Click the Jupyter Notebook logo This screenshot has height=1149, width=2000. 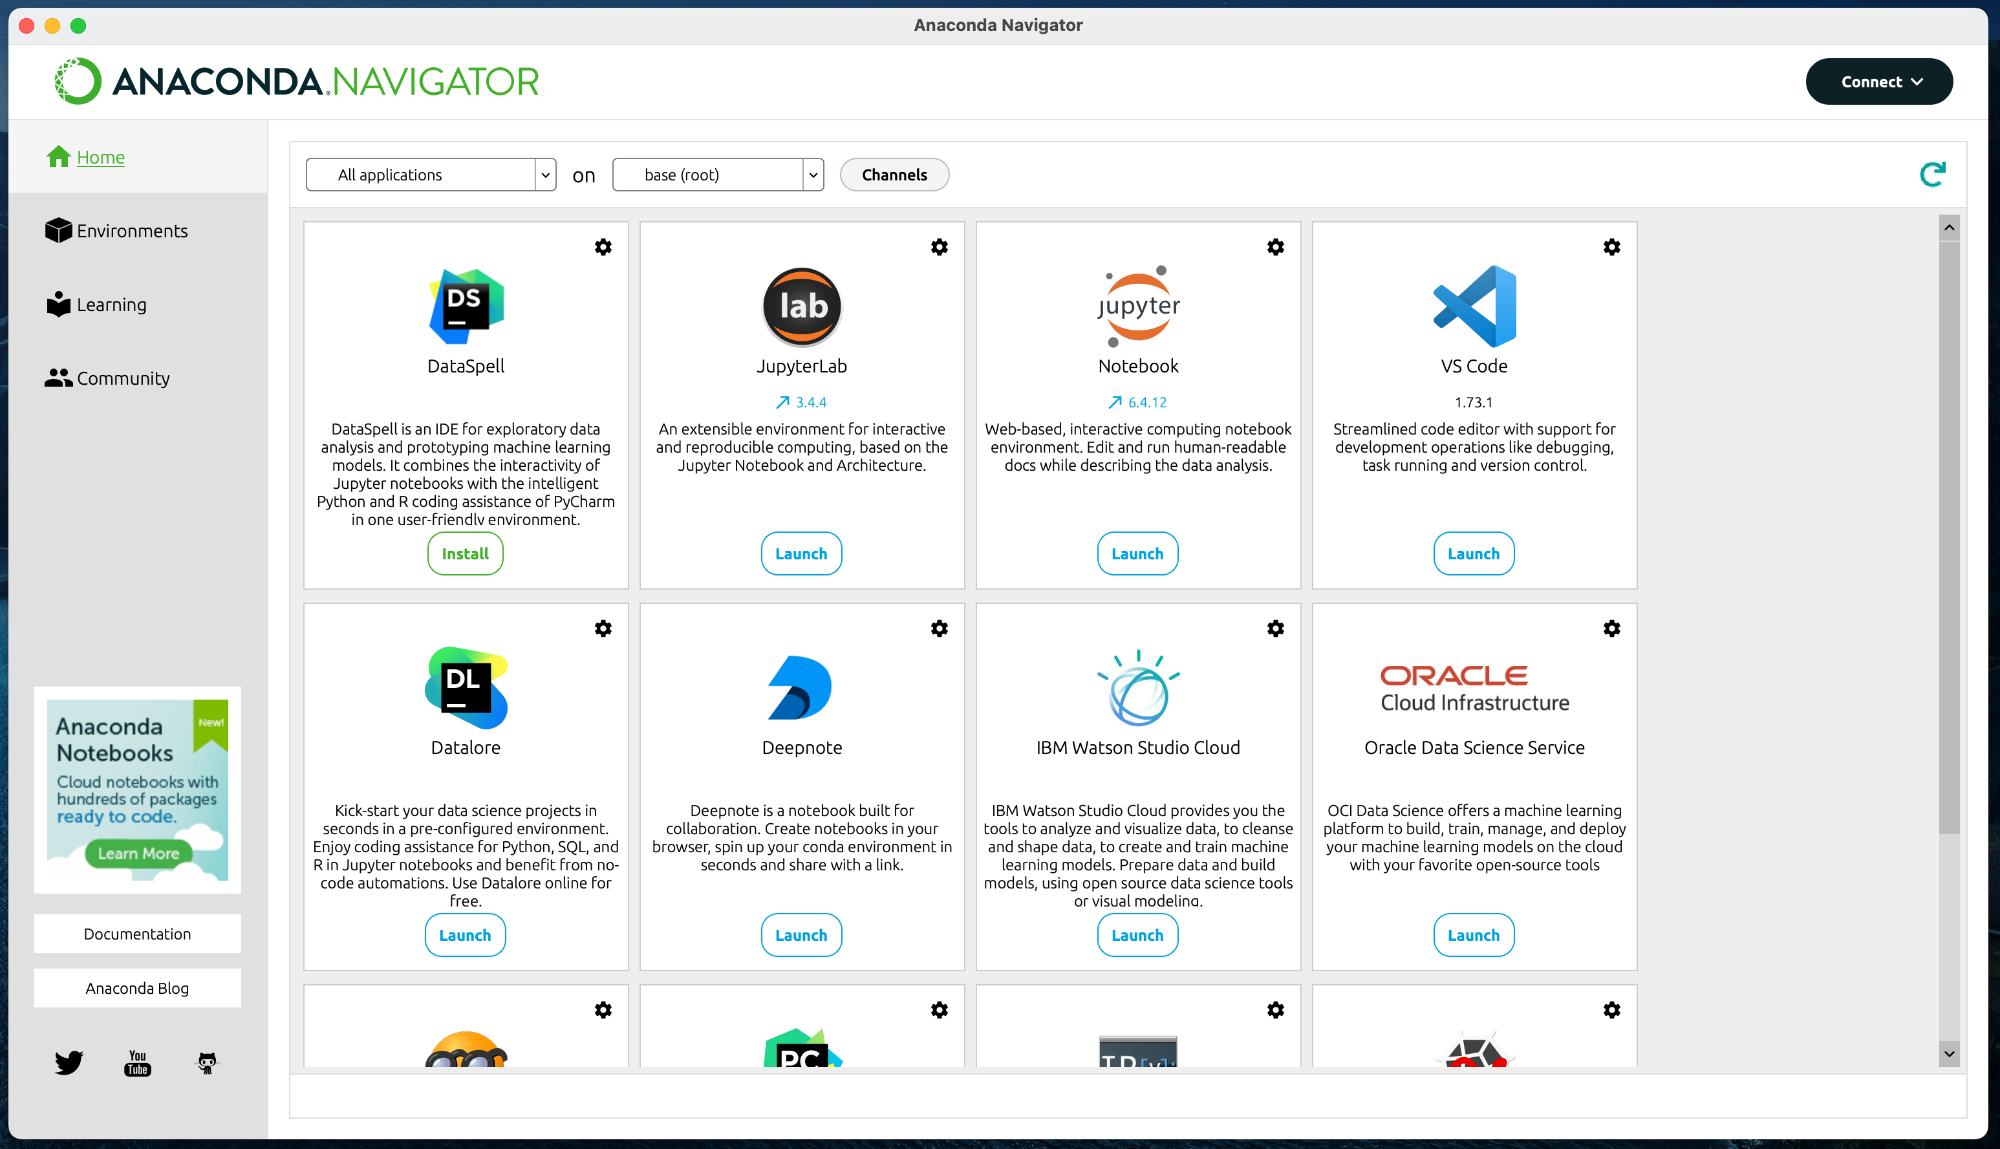(x=1138, y=306)
